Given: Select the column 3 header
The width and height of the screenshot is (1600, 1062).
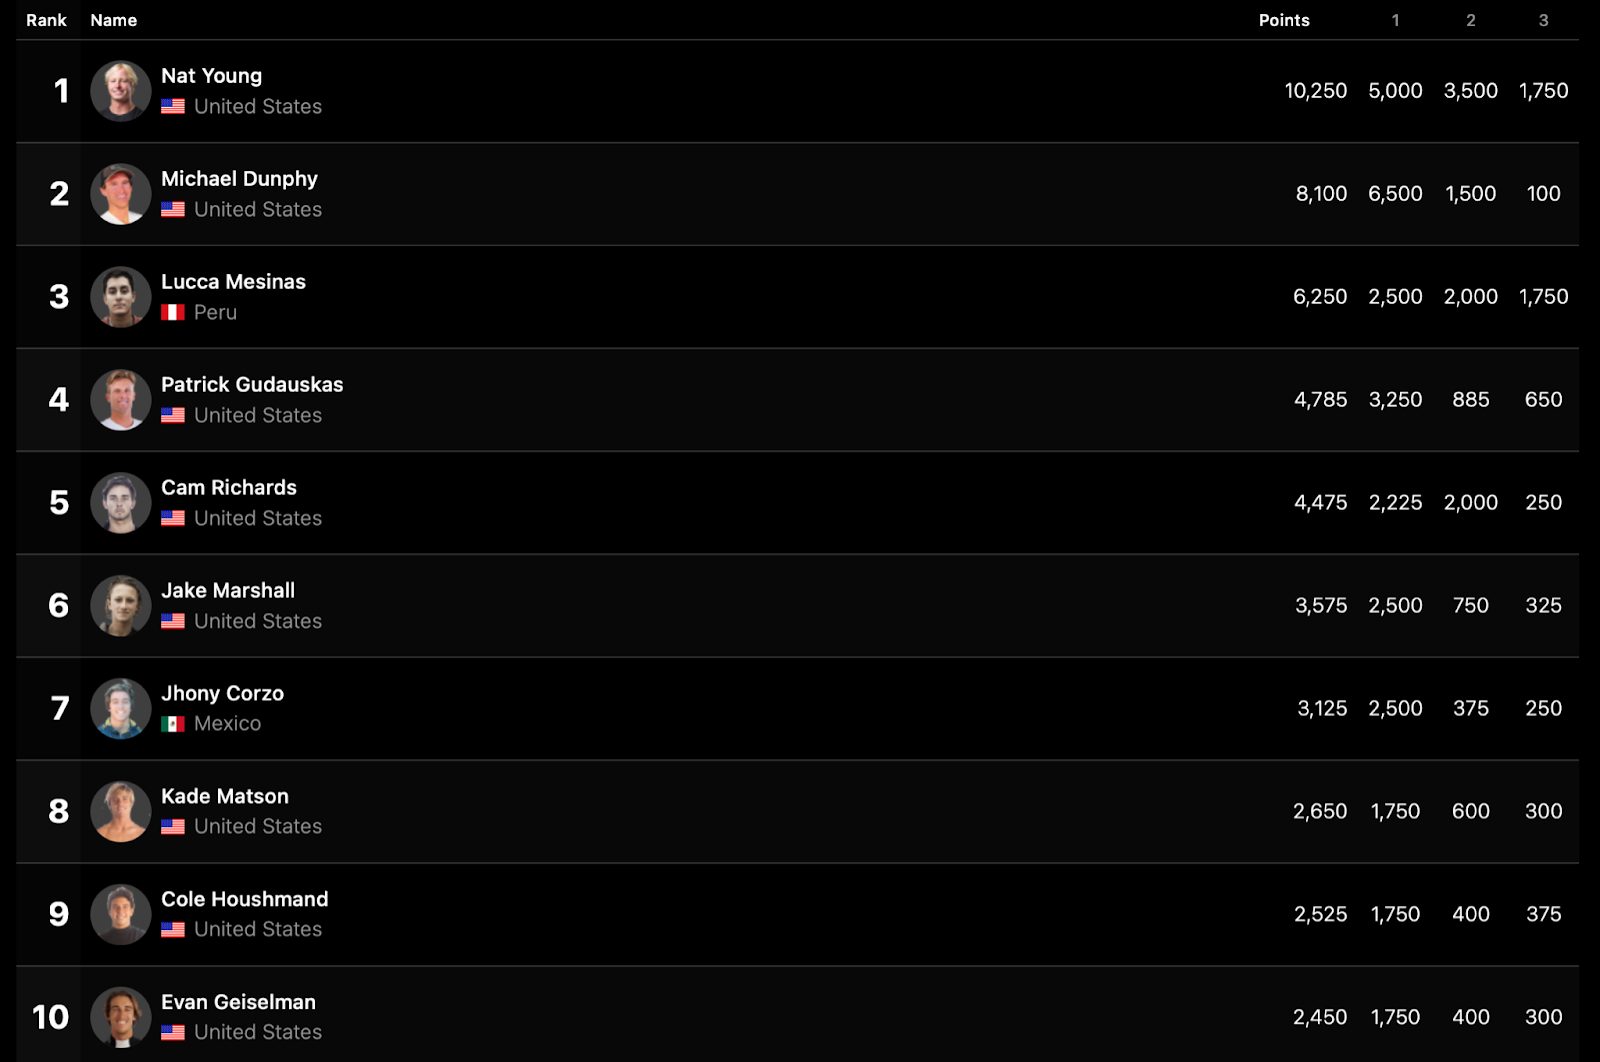Looking at the screenshot, I should pos(1543,20).
